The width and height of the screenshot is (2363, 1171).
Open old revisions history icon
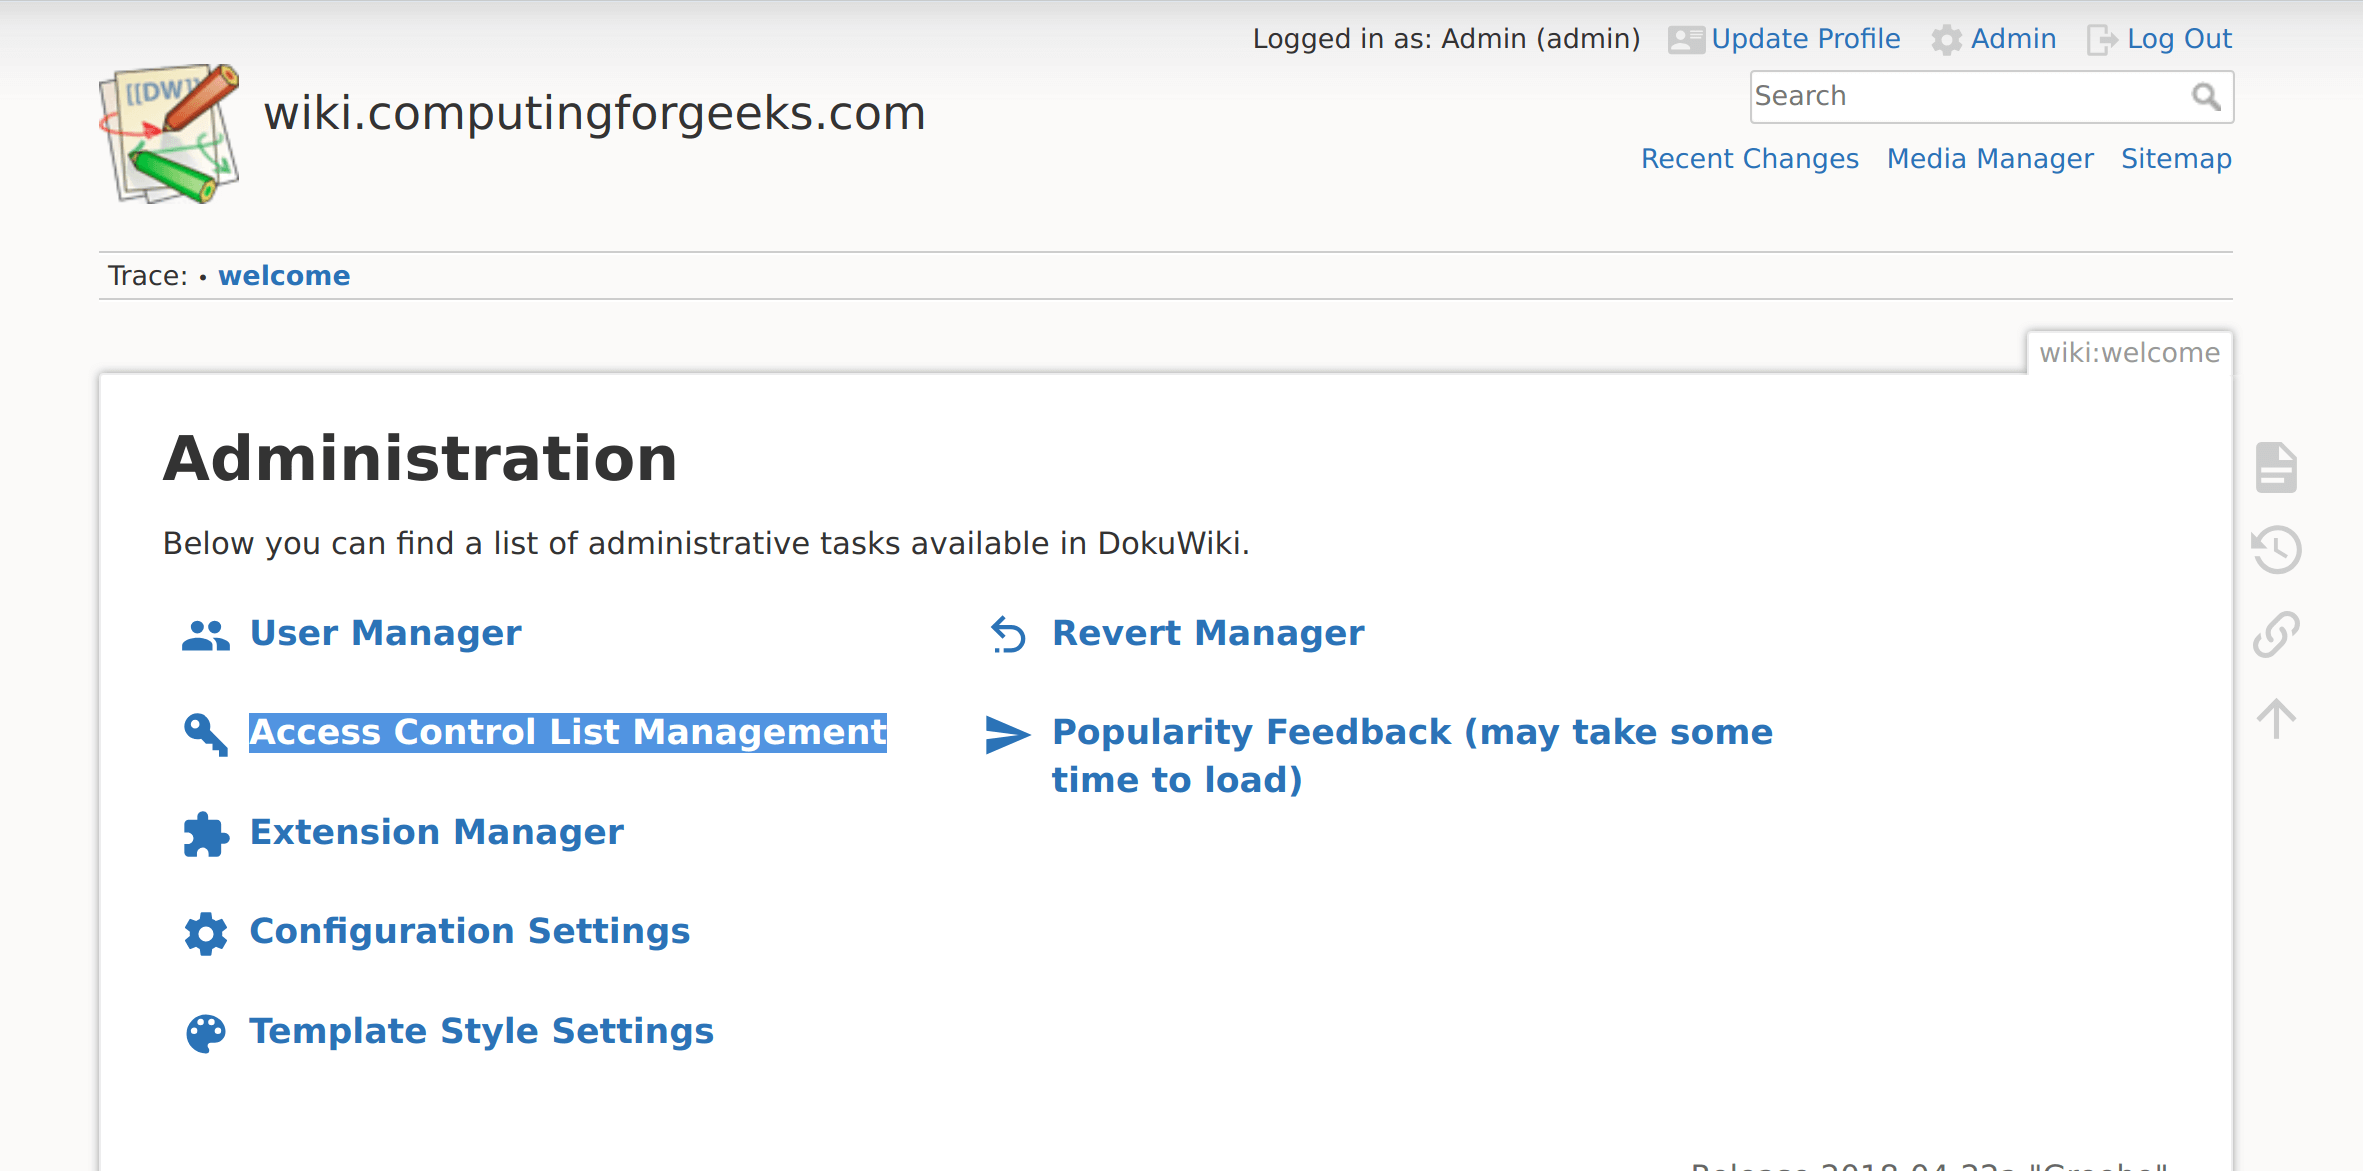coord(2276,549)
